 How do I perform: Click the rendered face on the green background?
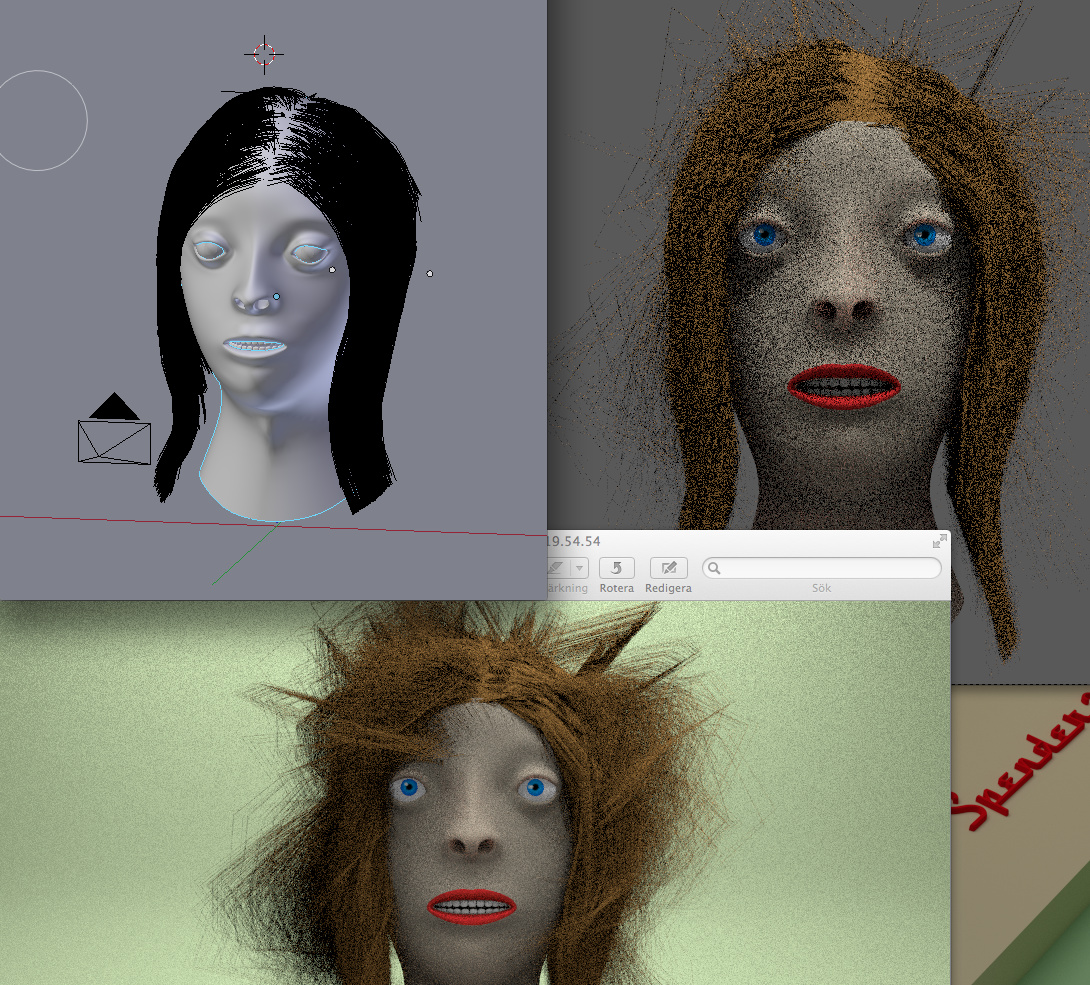click(x=480, y=834)
